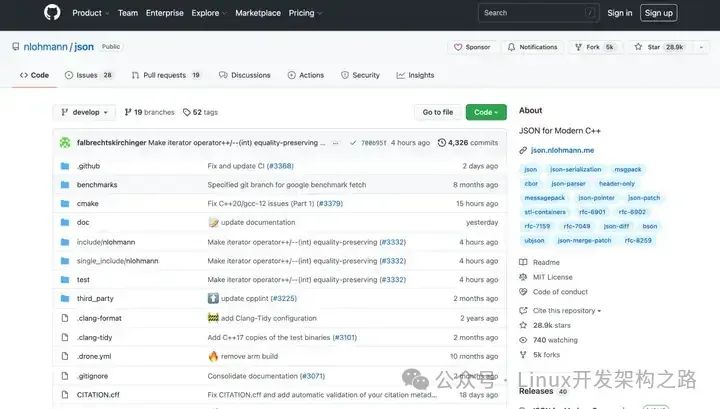This screenshot has height=409, width=720.
Task: Click the Notifications button
Action: pos(533,47)
